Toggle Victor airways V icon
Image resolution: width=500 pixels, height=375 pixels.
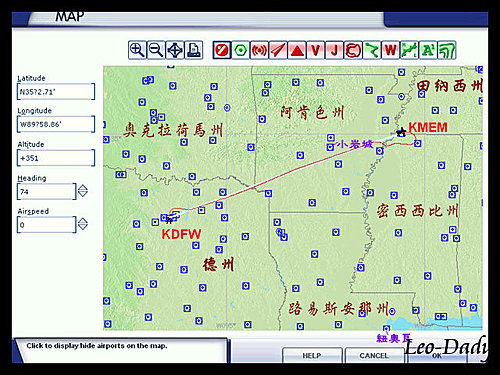tap(316, 50)
